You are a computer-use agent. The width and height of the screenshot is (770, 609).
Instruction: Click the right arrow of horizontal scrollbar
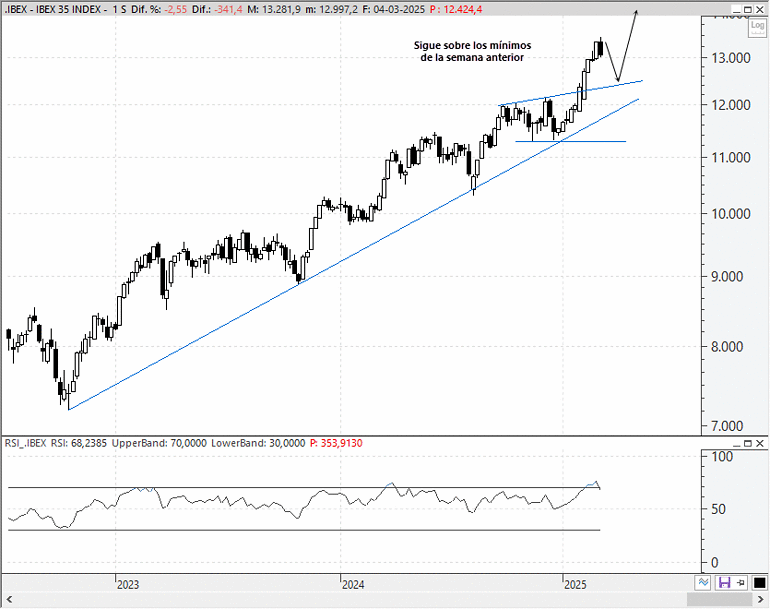tap(762, 599)
